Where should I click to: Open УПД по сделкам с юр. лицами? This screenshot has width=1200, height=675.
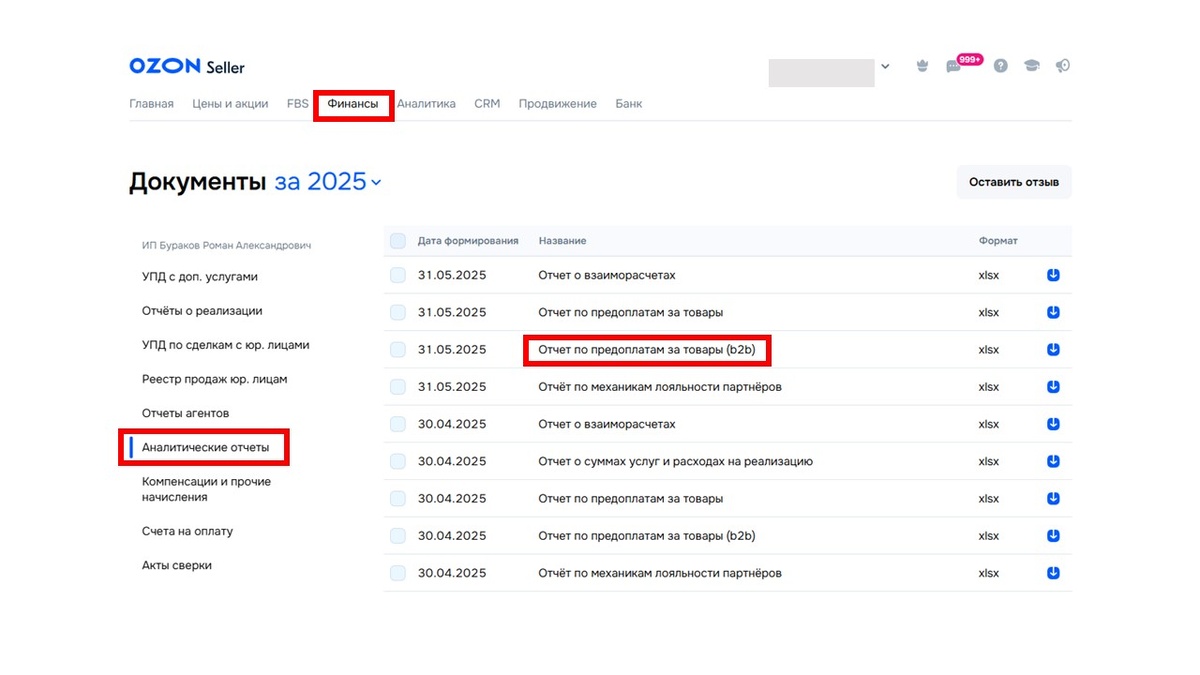point(226,345)
